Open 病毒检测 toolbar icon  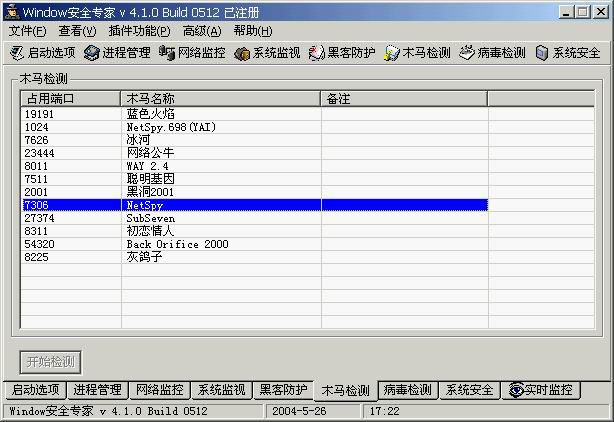coord(466,53)
